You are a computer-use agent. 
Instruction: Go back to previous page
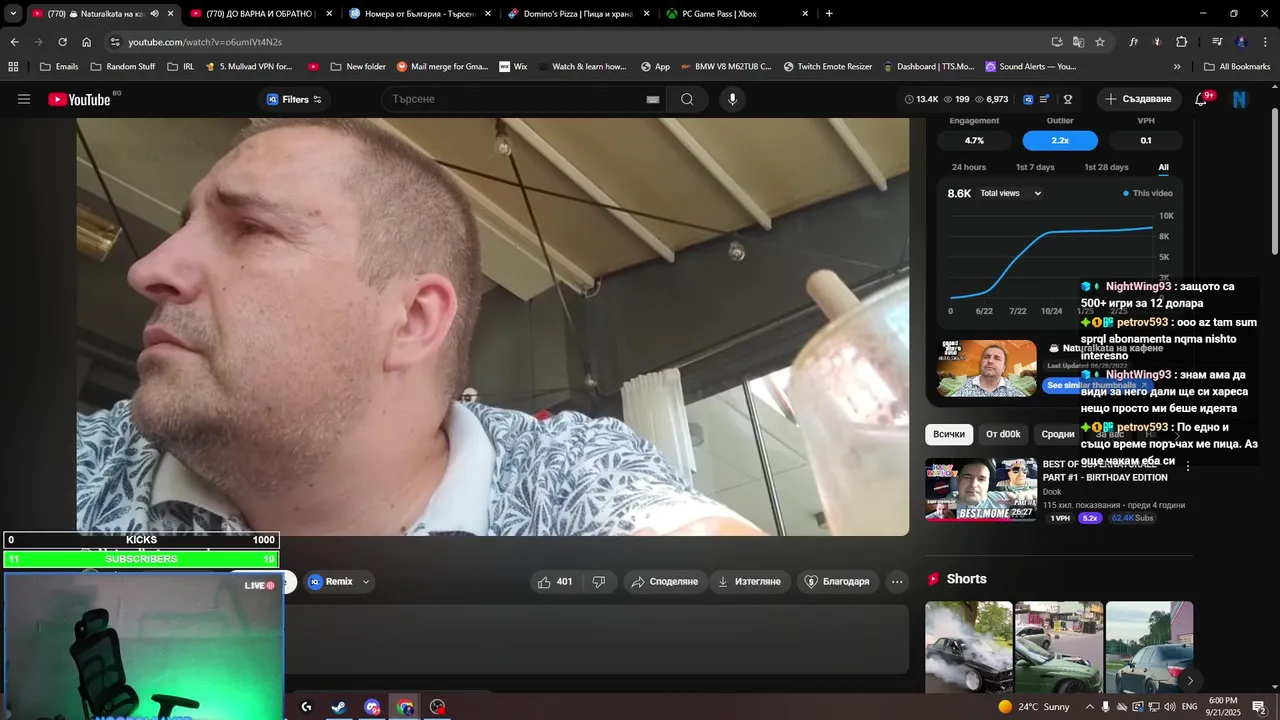[14, 42]
